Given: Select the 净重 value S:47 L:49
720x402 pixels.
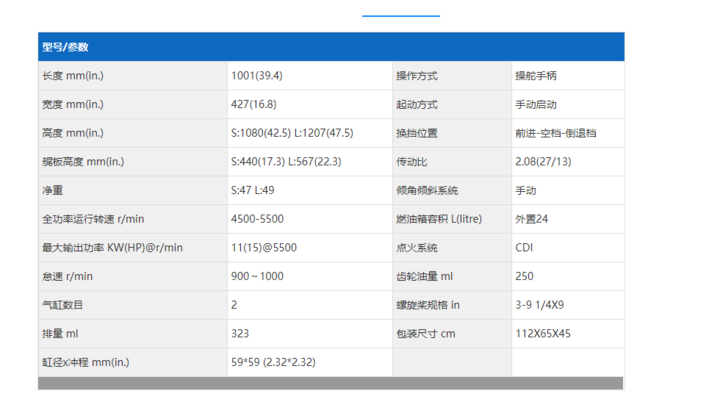Looking at the screenshot, I should click(254, 190).
